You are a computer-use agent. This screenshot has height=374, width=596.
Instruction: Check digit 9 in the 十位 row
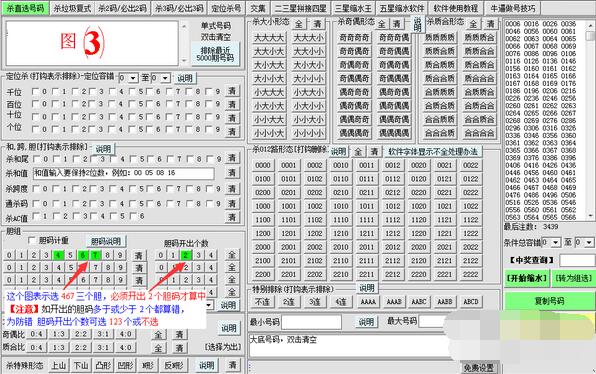click(209, 116)
